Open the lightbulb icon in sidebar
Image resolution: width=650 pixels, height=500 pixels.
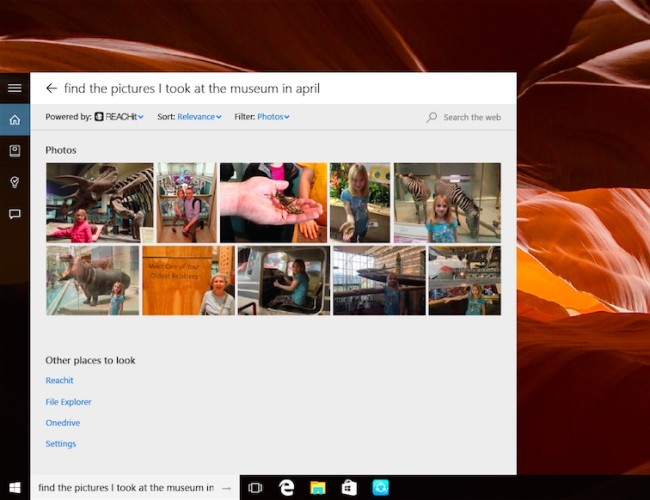(x=14, y=182)
